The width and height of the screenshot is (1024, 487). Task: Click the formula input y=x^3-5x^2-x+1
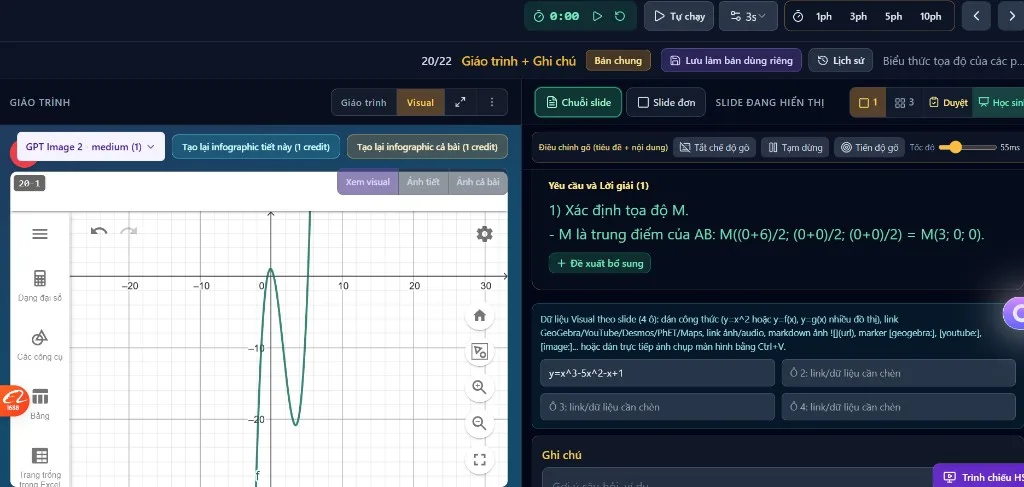[658, 373]
